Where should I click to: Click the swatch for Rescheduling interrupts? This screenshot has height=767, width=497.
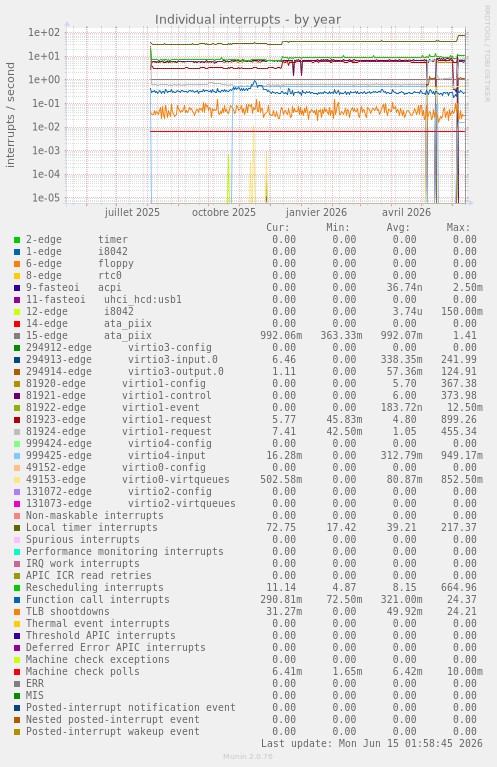17,587
